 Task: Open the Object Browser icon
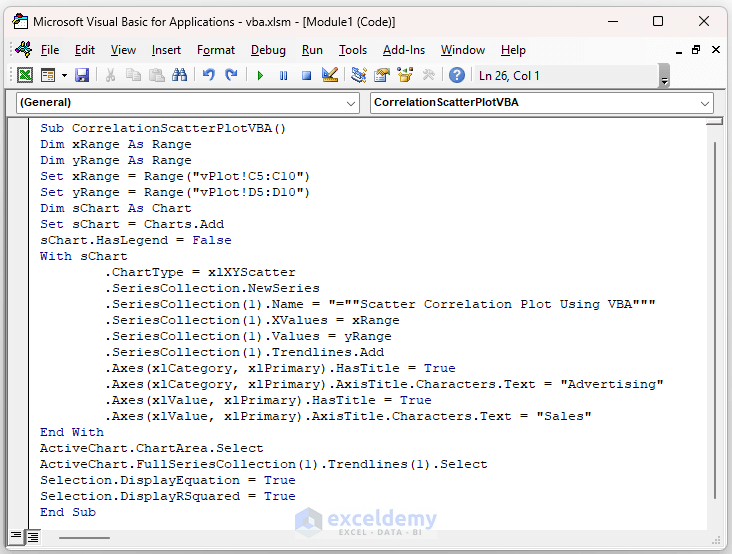tap(405, 75)
